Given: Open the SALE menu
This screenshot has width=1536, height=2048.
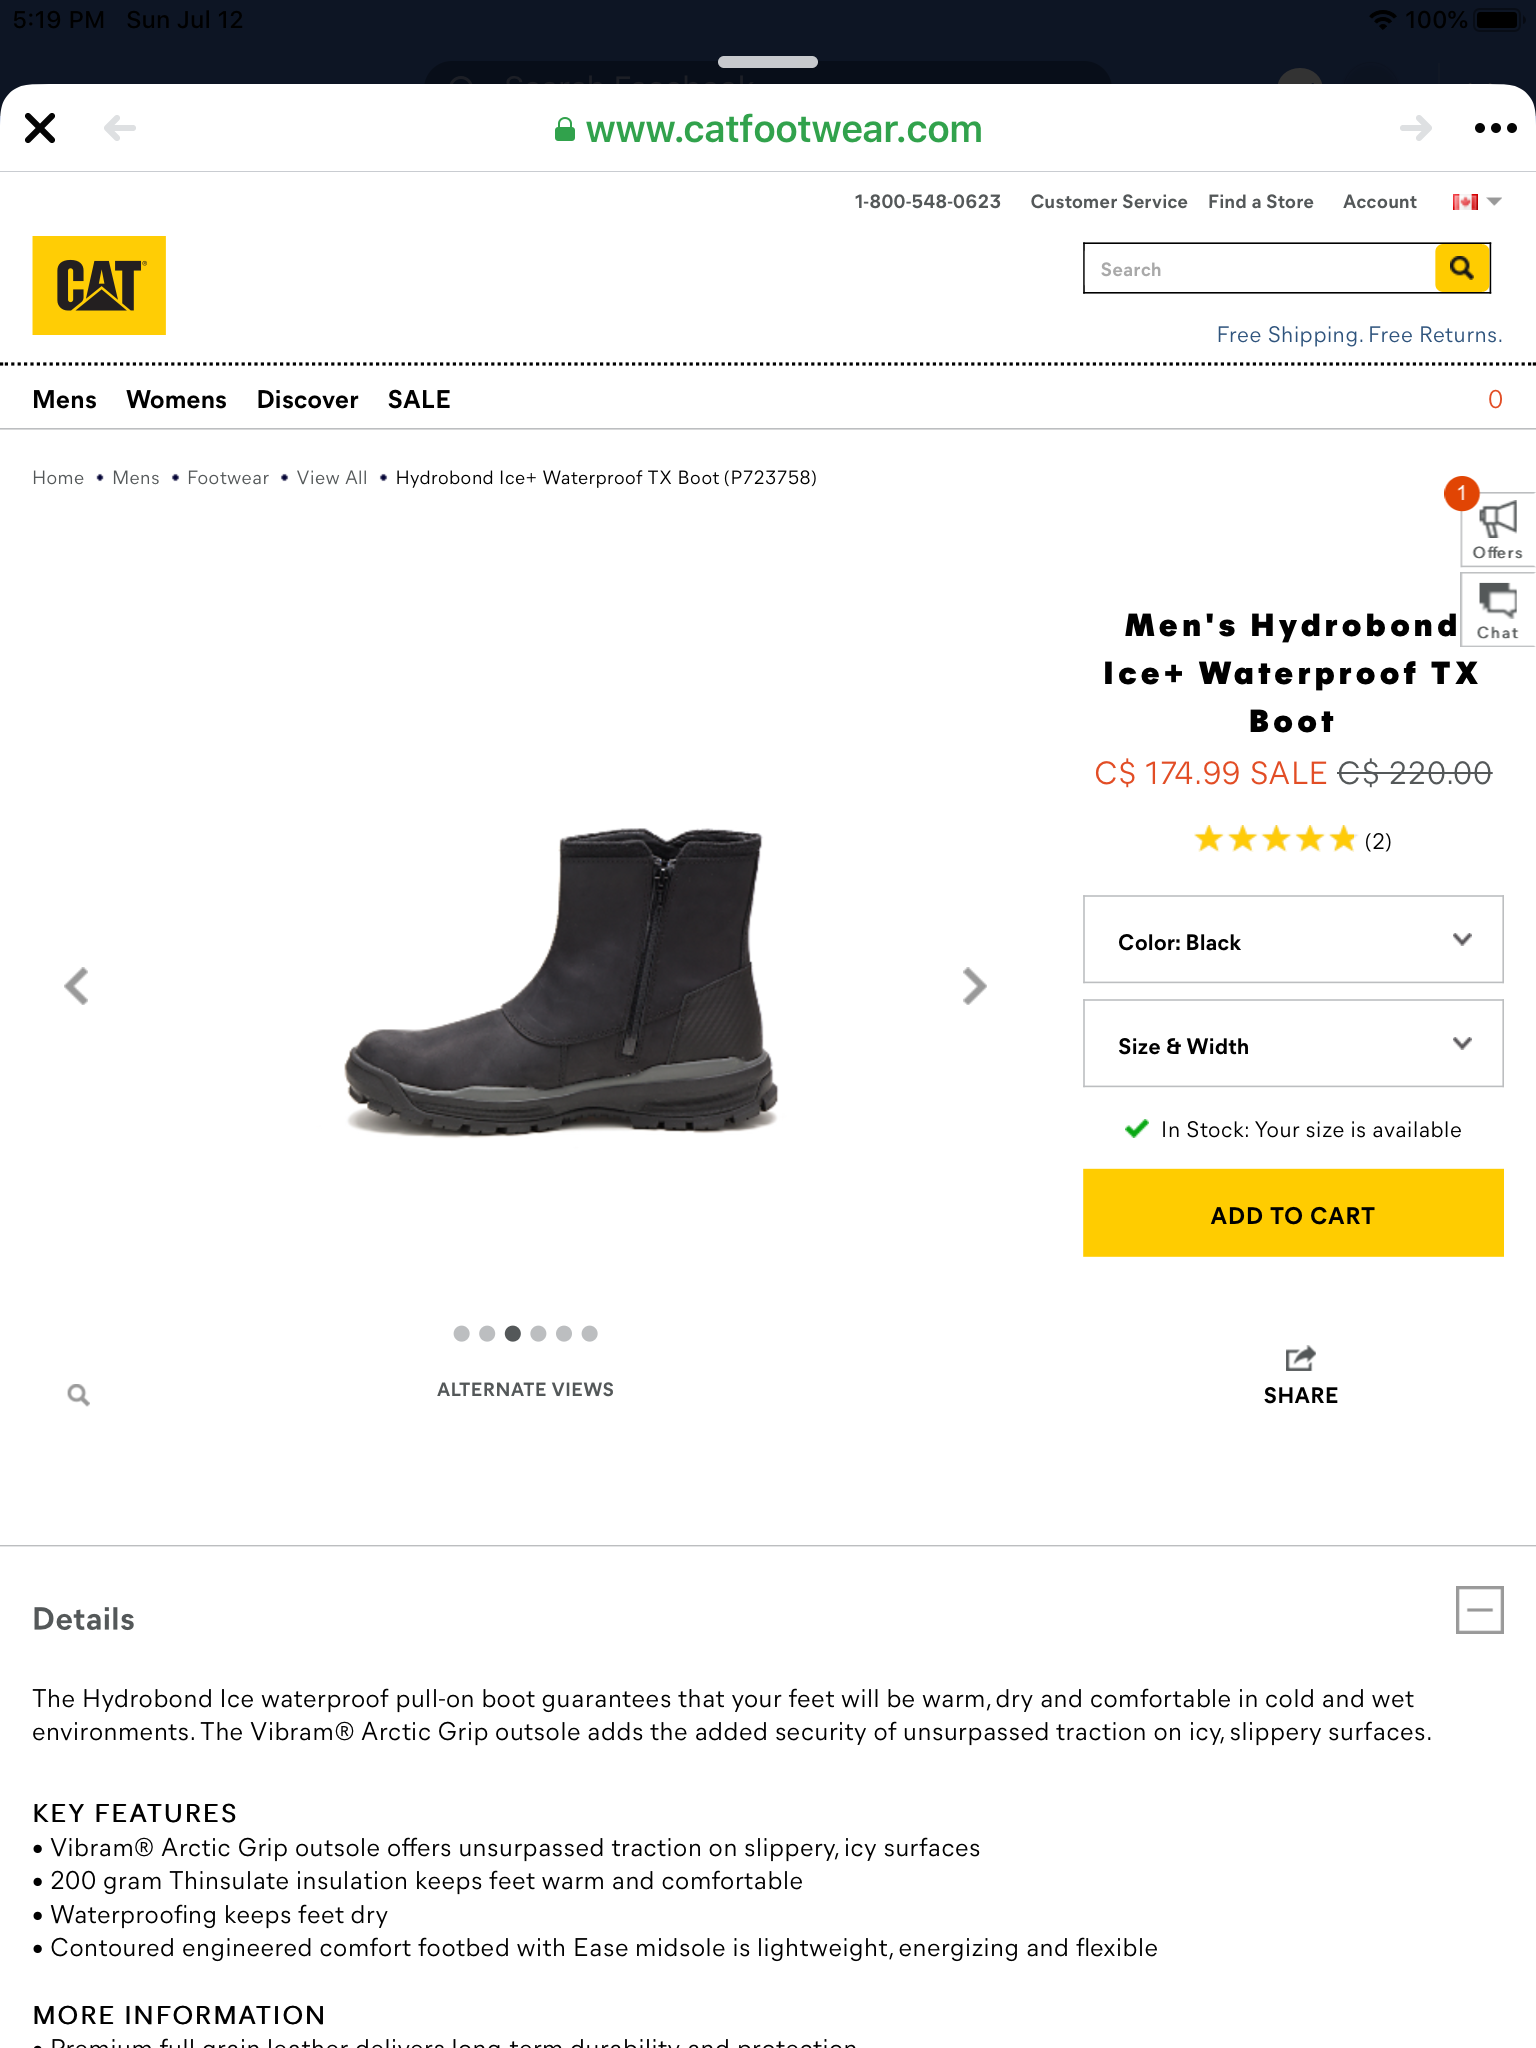Looking at the screenshot, I should (419, 400).
